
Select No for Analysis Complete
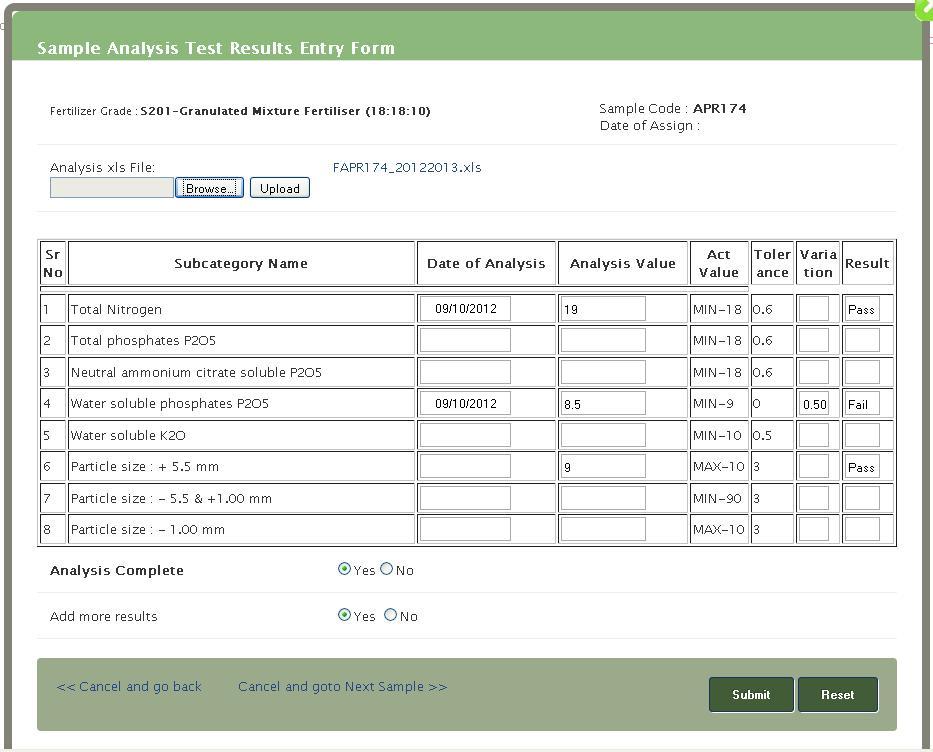point(387,569)
